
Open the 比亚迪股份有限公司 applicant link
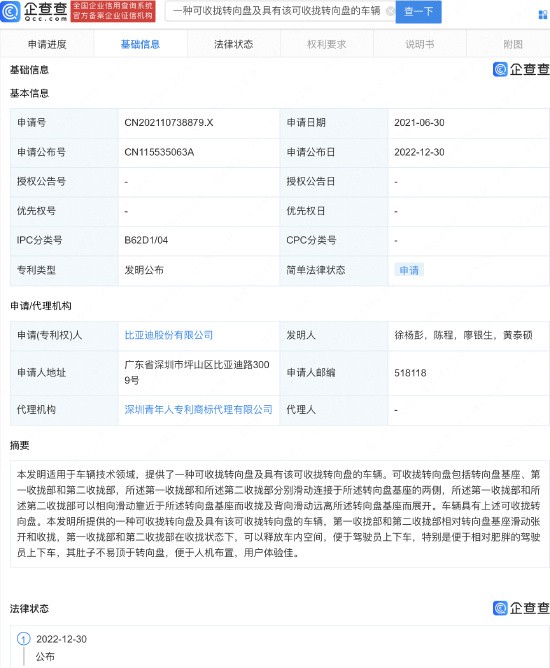169,335
